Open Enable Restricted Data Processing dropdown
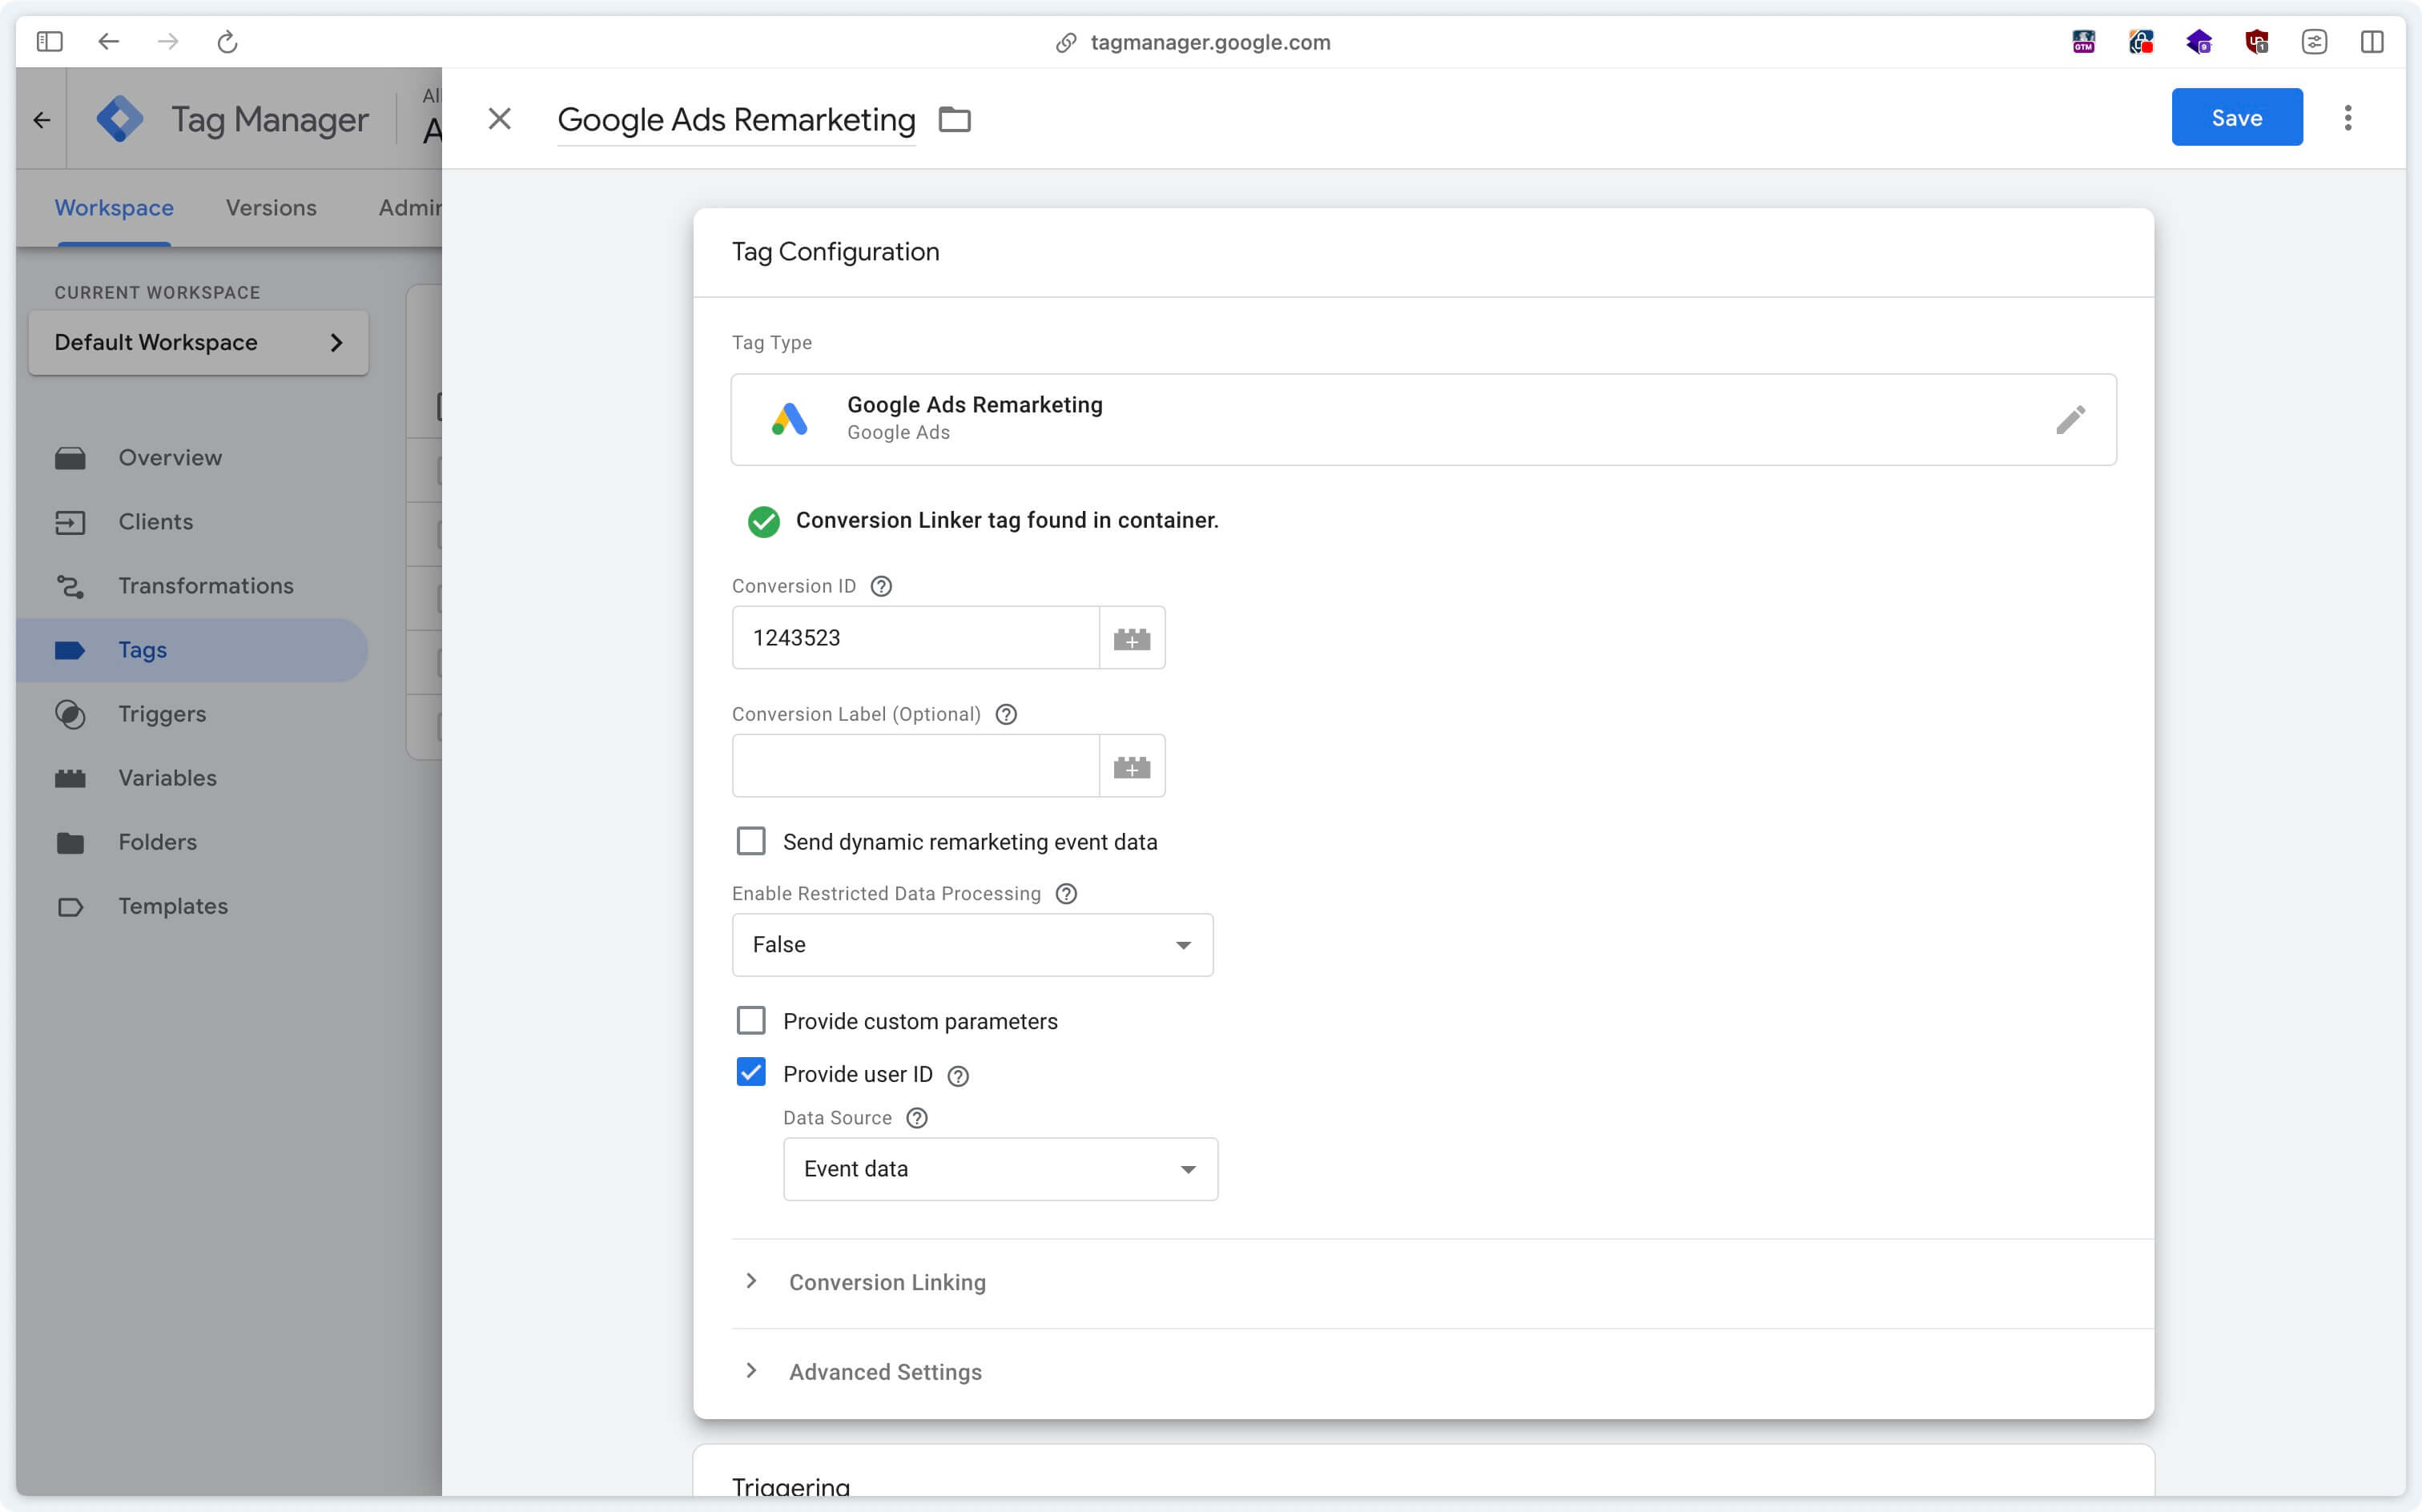This screenshot has width=2422, height=1512. pos(972,943)
